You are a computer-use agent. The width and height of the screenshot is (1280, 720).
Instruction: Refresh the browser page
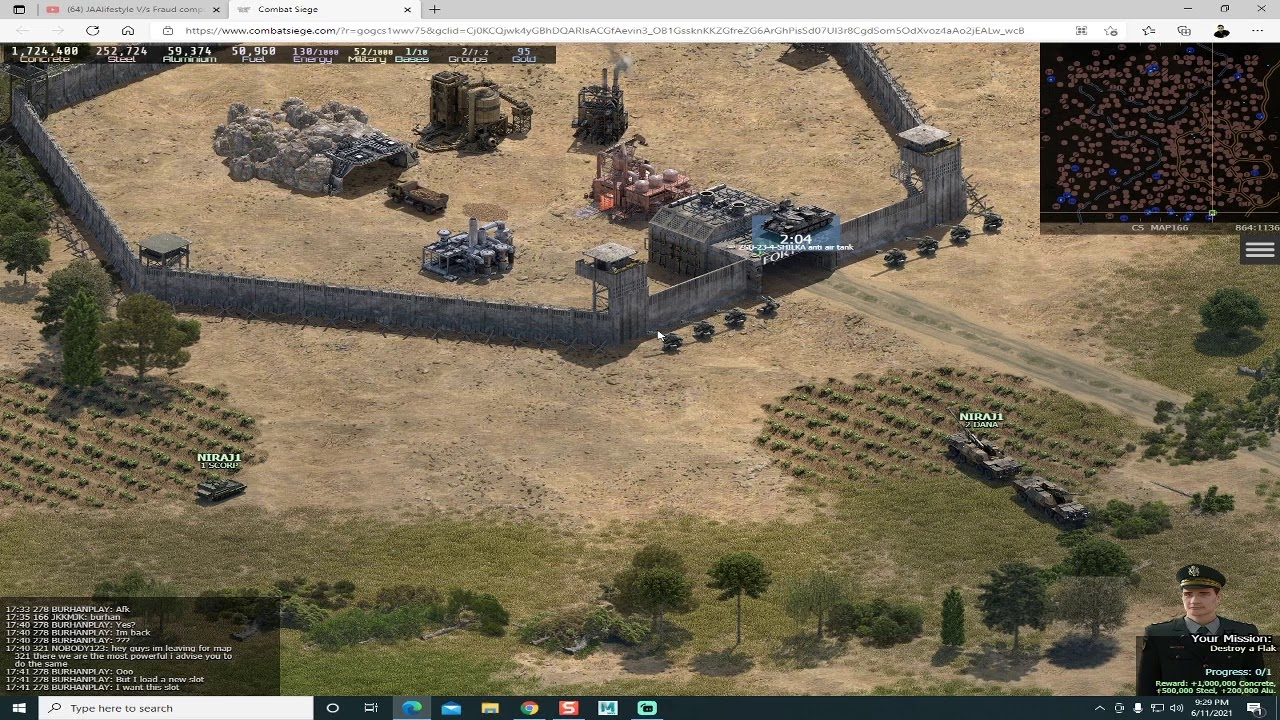(x=92, y=30)
